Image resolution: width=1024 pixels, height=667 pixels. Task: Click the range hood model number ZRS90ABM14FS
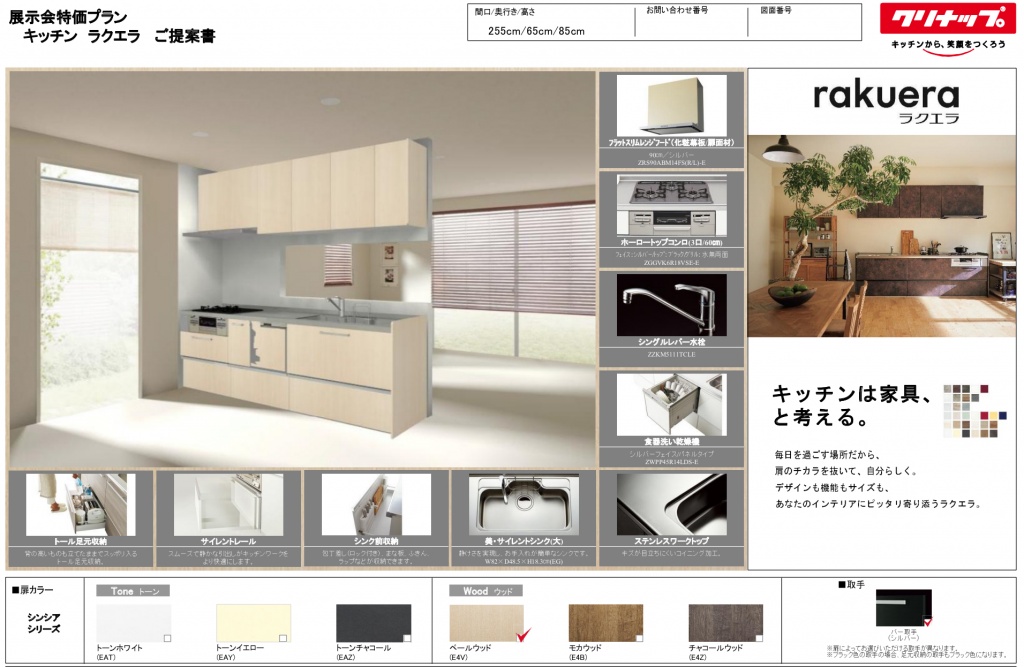pos(671,163)
